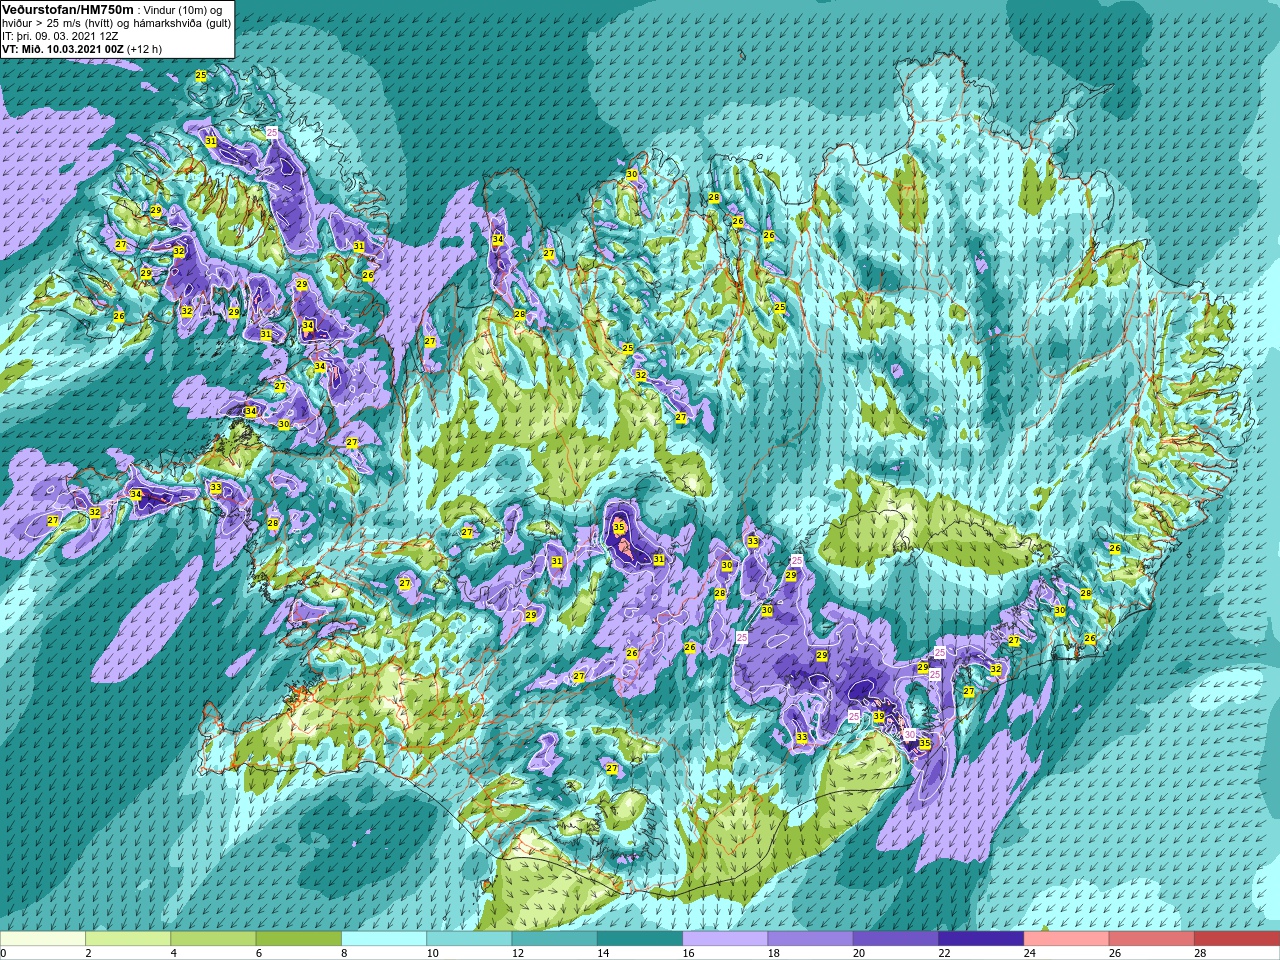Select legend scale number 0
Screen dimensions: 1280x960
click(x=4, y=953)
